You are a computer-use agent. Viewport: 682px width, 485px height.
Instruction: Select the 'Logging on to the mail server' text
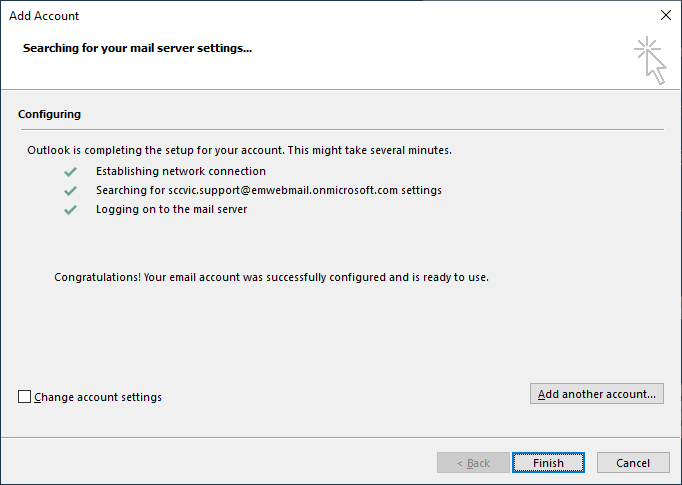[171, 209]
